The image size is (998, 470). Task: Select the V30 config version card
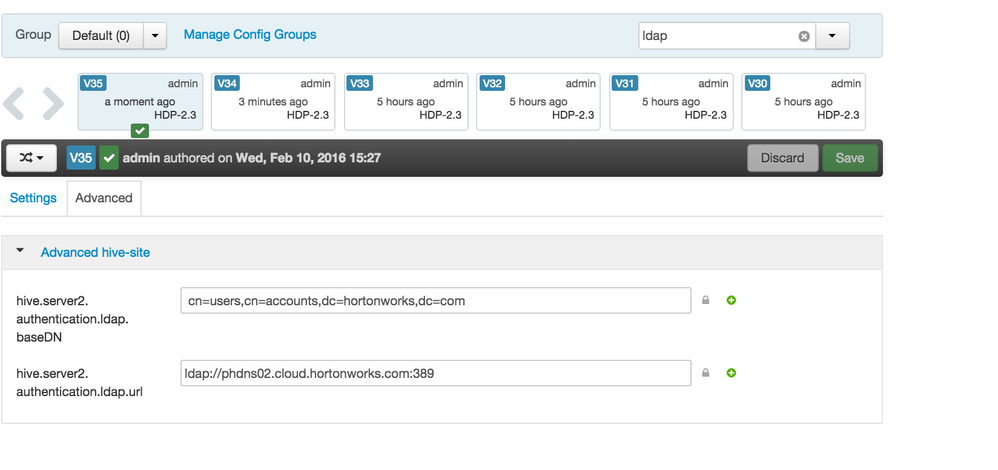[x=803, y=101]
